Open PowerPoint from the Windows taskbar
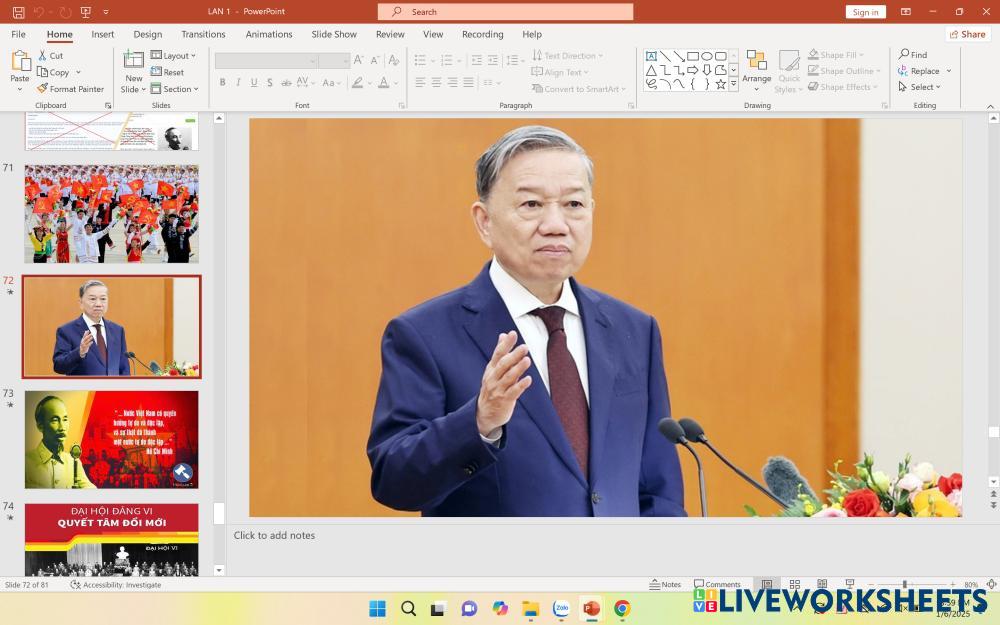Image resolution: width=1000 pixels, height=625 pixels. click(591, 608)
